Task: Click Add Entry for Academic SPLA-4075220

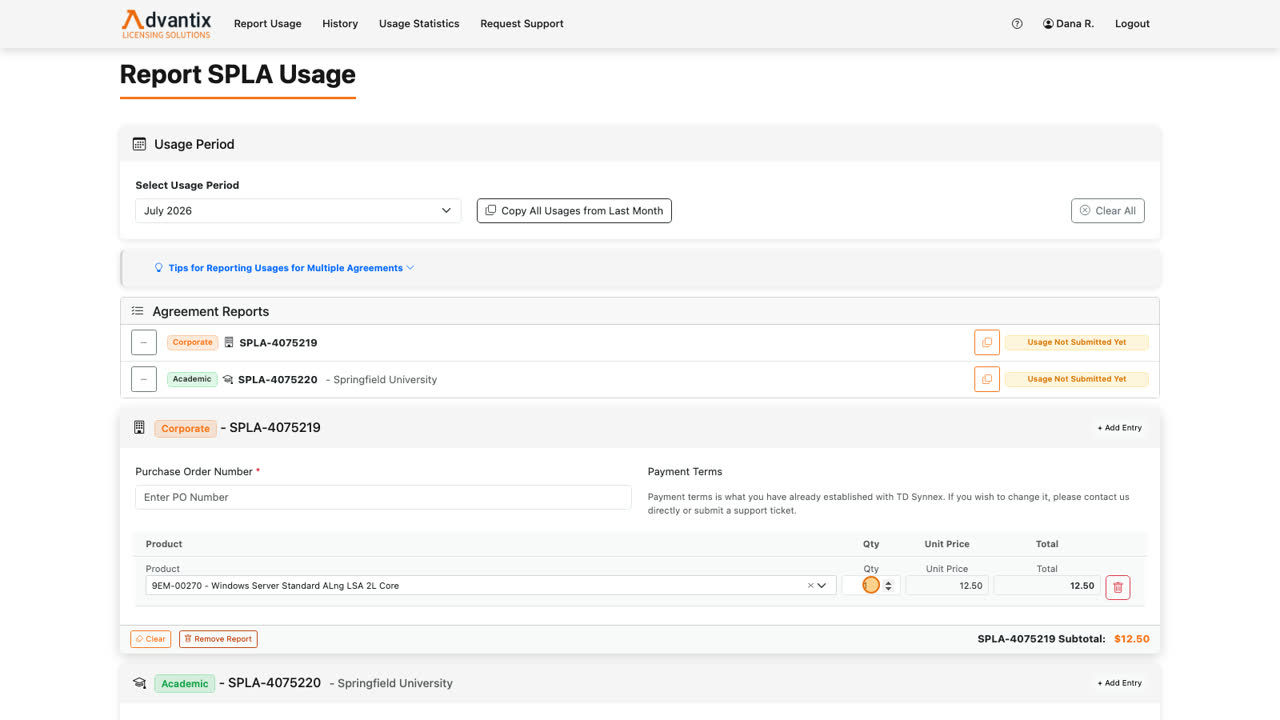Action: [x=1119, y=684]
